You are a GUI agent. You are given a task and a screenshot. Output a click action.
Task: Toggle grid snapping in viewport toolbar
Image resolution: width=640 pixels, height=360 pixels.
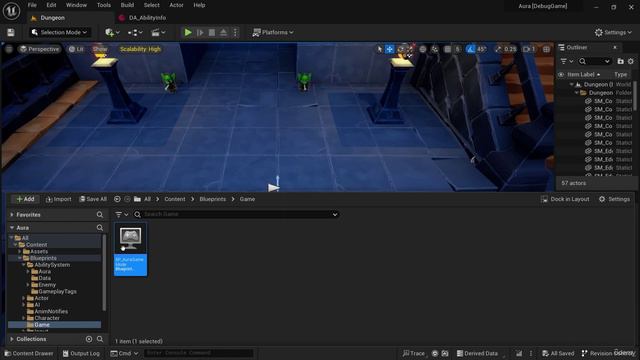click(448, 49)
